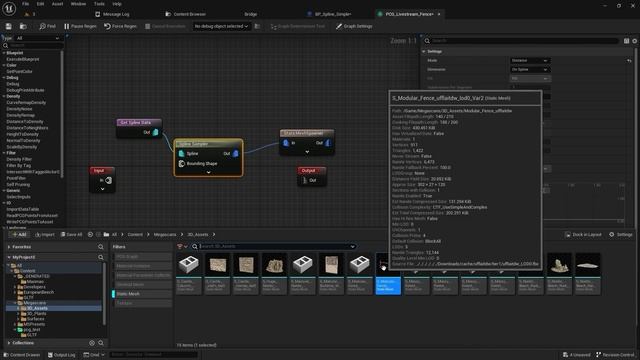Open the No debug object selected dropdown

point(221,26)
